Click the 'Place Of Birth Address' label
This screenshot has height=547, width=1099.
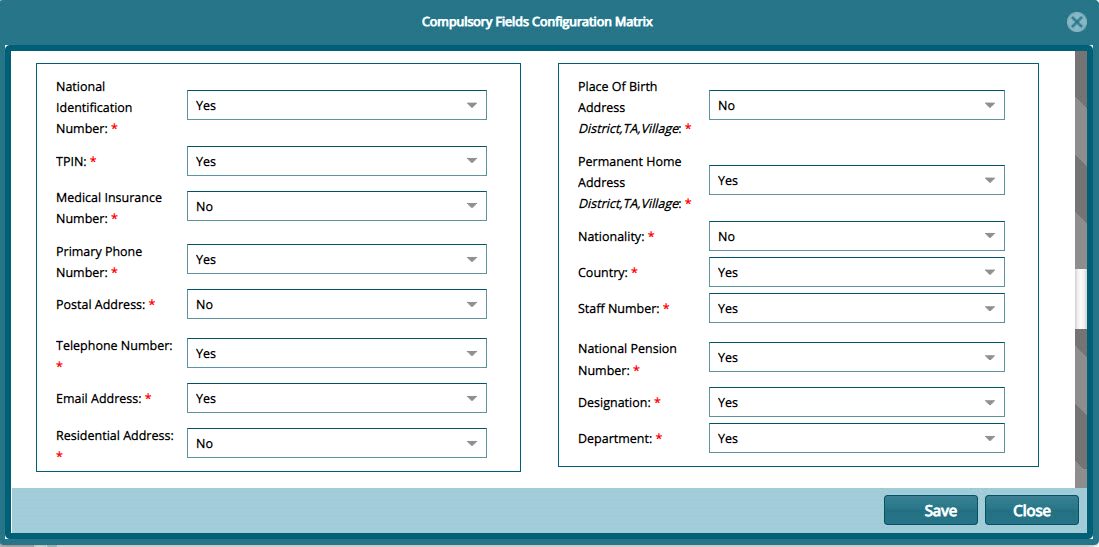(x=617, y=97)
